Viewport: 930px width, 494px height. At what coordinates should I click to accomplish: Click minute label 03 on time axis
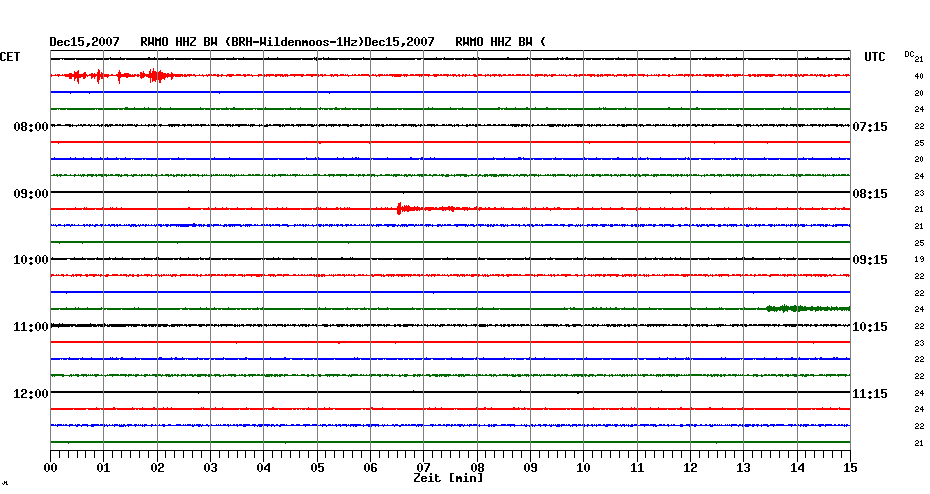[x=211, y=467]
